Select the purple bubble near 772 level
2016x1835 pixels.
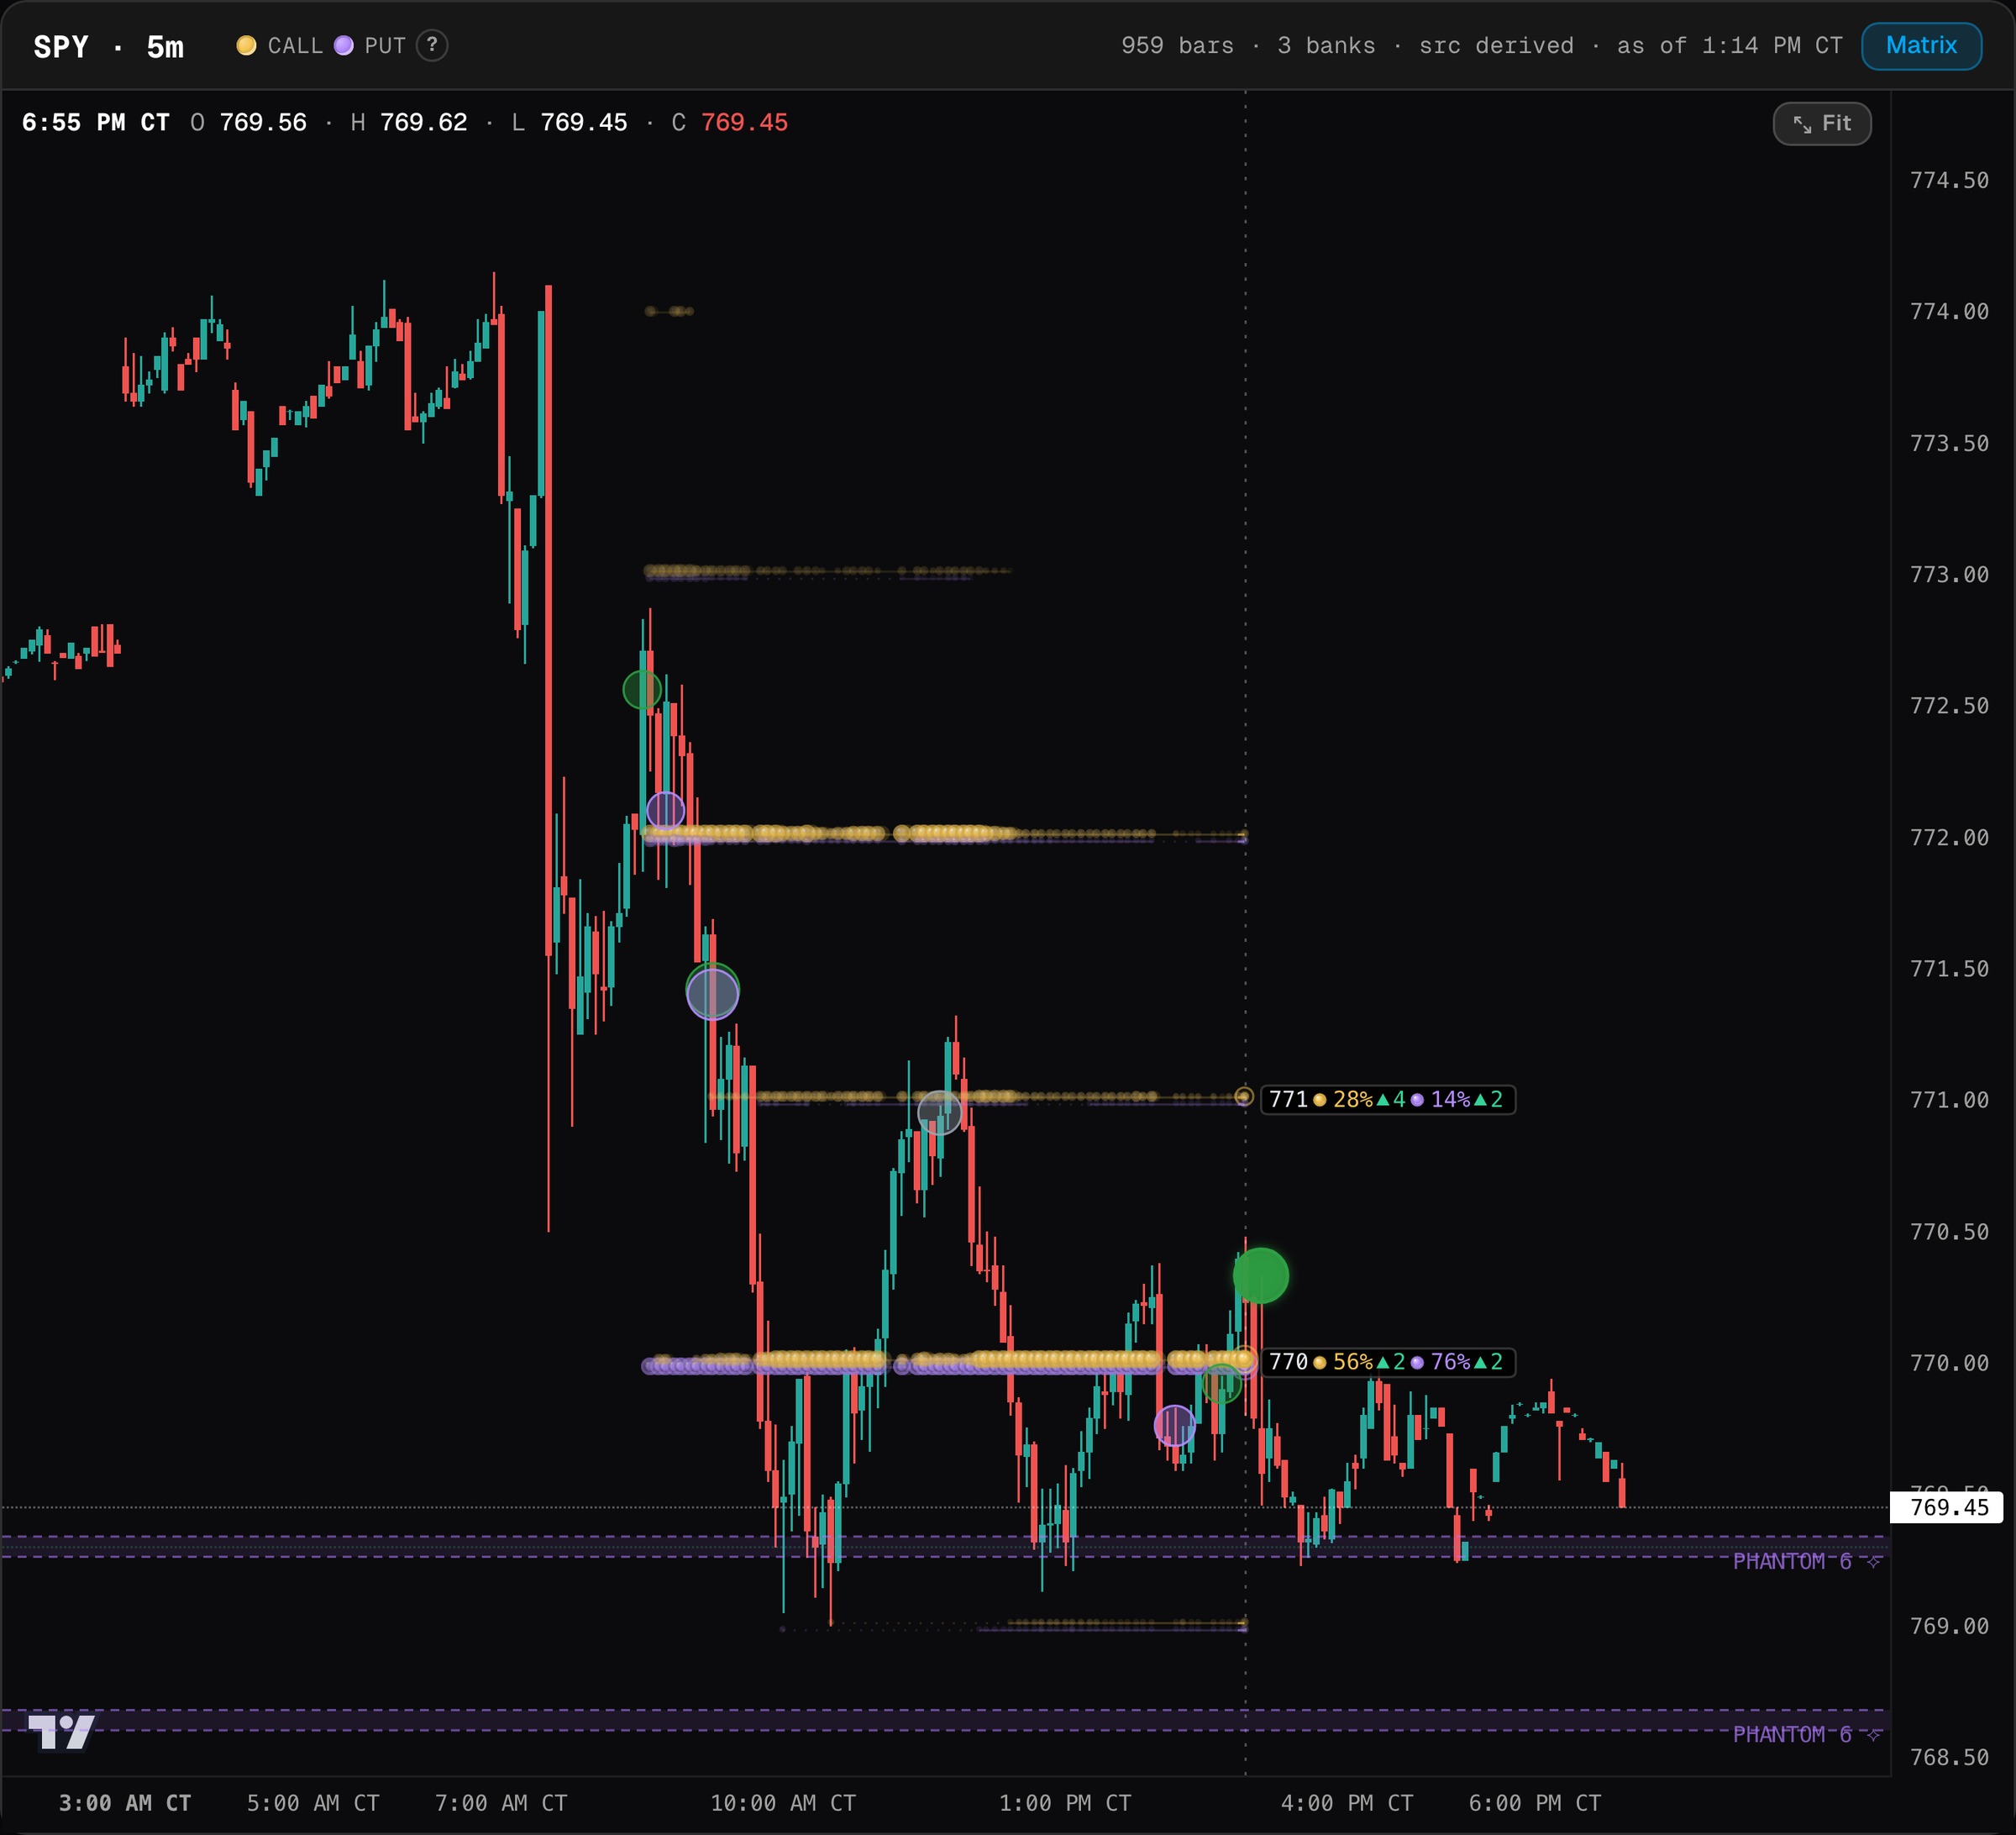(x=666, y=811)
